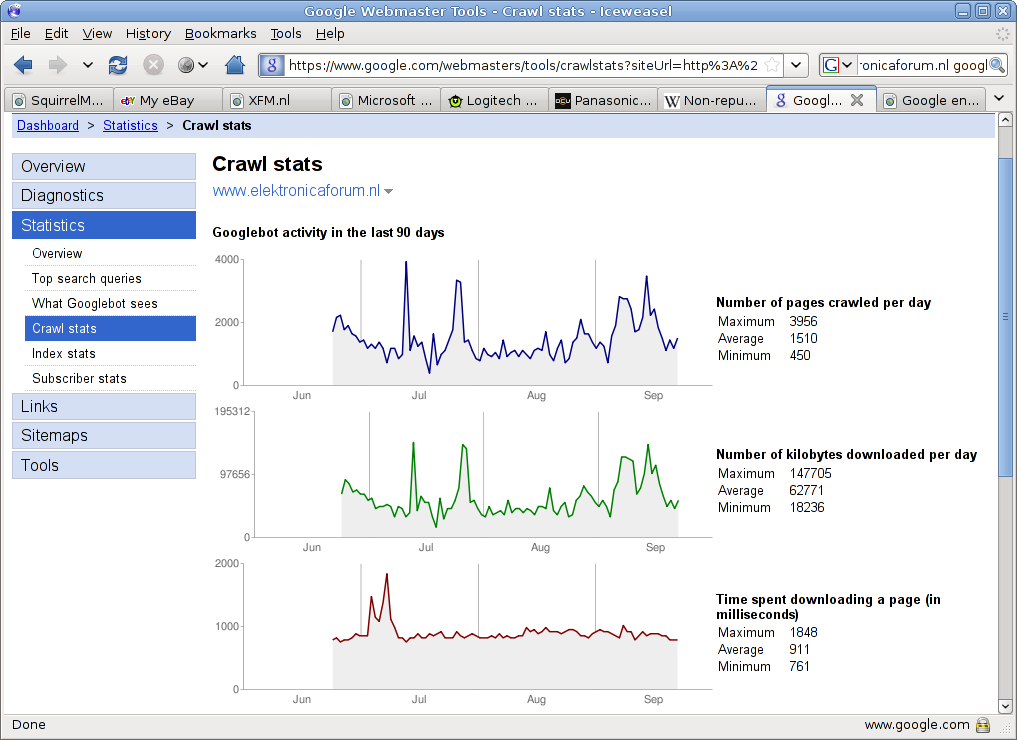Image resolution: width=1017 pixels, height=740 pixels.
Task: Switch to the My eBay tab
Action: (x=168, y=101)
